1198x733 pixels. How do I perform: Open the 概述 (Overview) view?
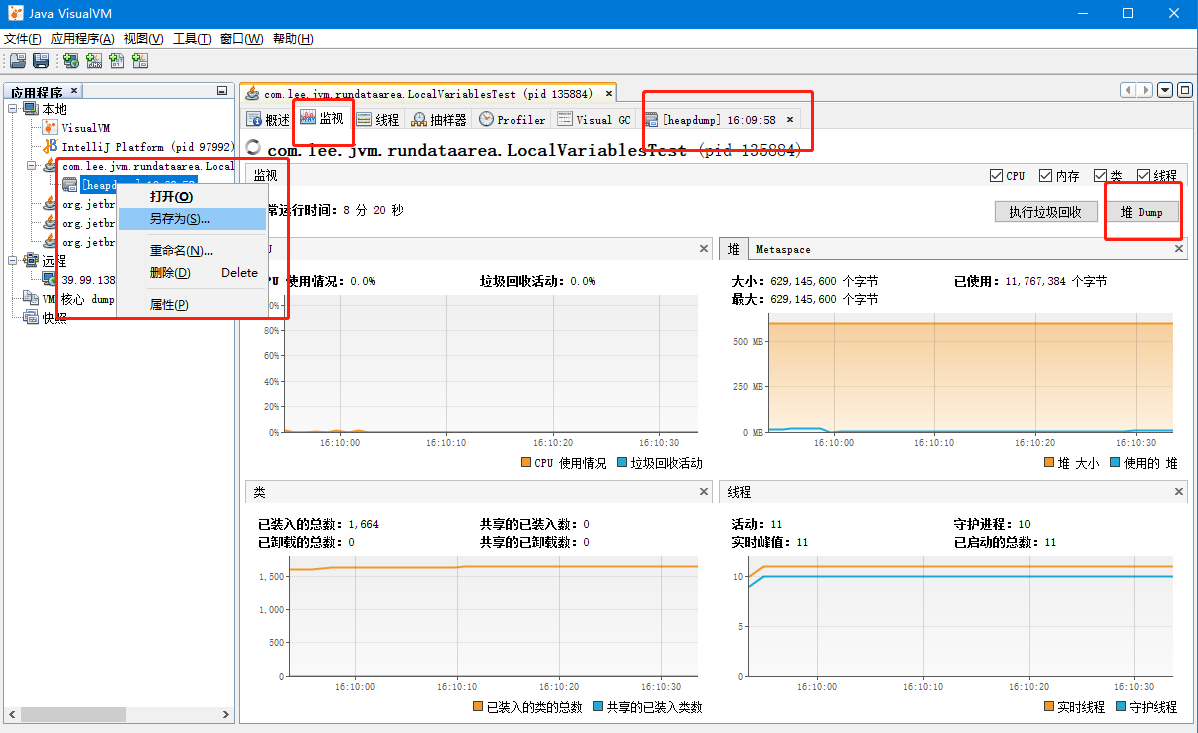click(x=268, y=118)
